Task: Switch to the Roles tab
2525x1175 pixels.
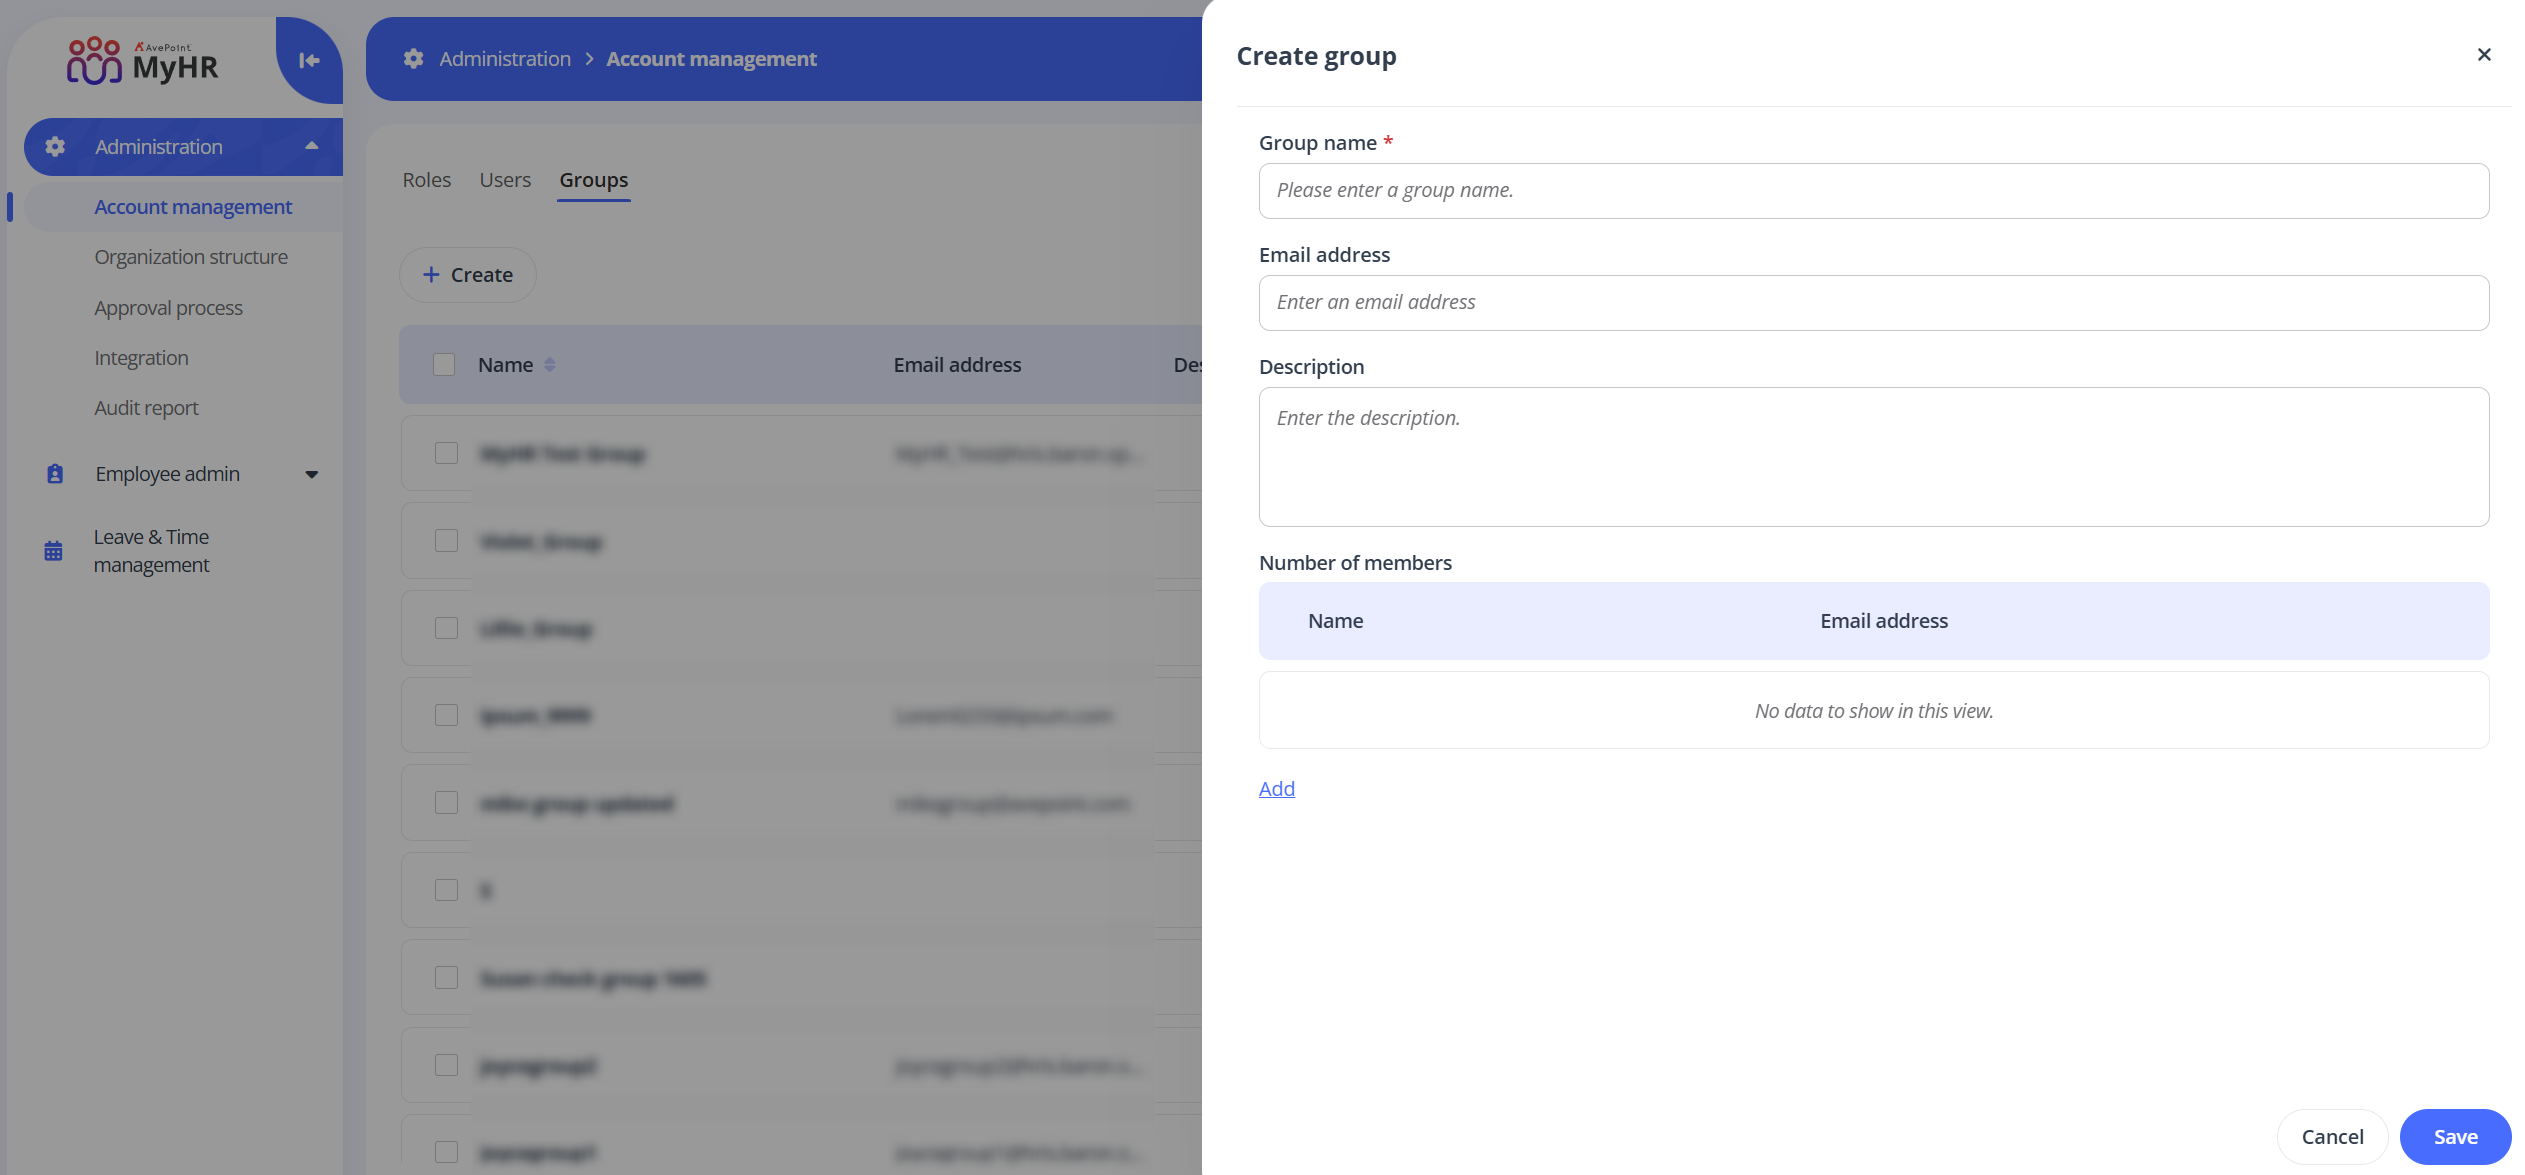Action: pyautogui.click(x=426, y=179)
